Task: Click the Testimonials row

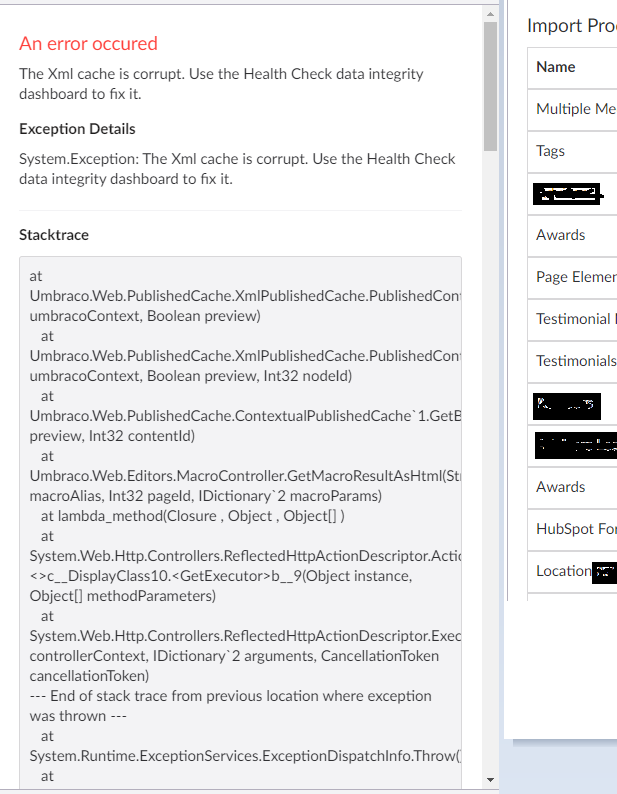Action: (x=572, y=362)
